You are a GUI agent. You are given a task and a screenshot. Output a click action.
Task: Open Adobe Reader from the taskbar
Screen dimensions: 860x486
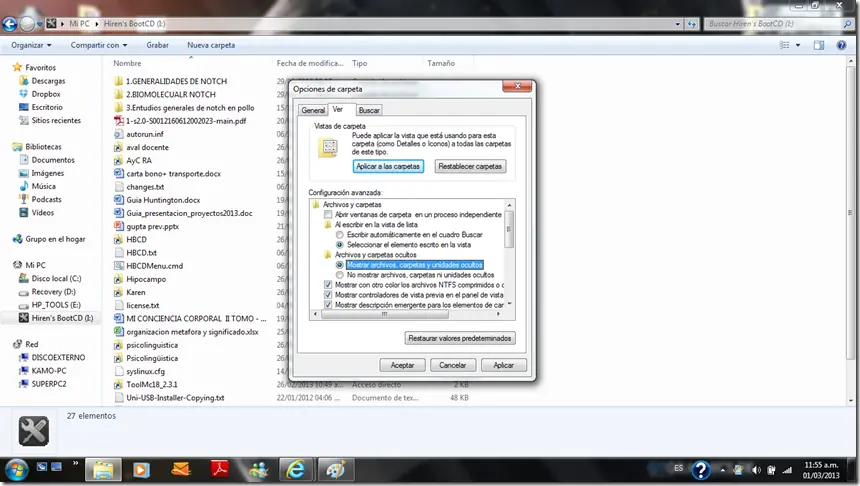pos(220,470)
